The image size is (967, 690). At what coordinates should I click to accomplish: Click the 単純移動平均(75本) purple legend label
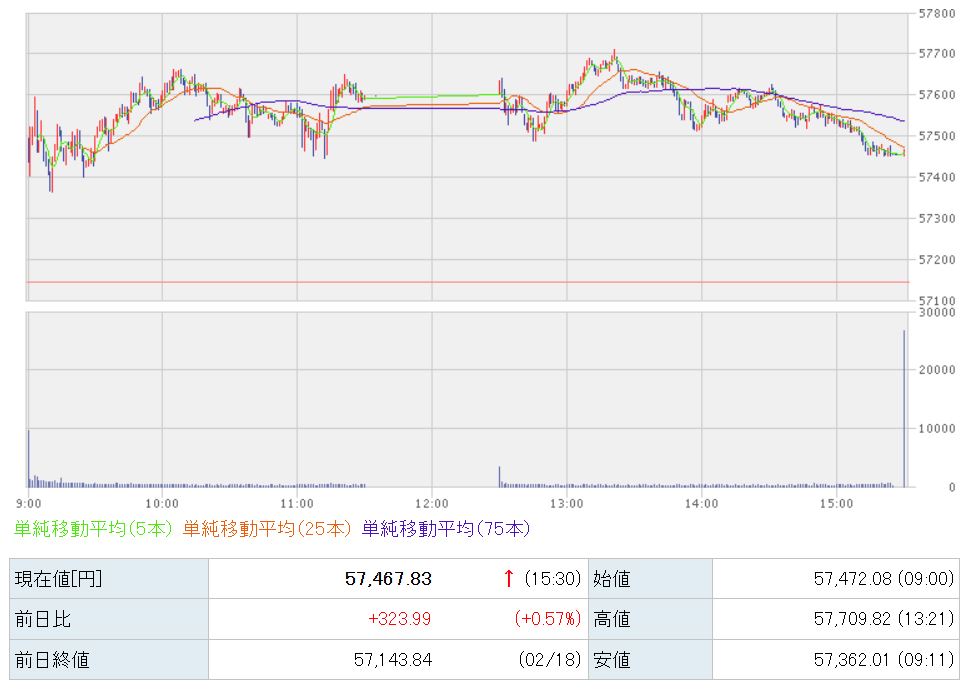pyautogui.click(x=445, y=528)
